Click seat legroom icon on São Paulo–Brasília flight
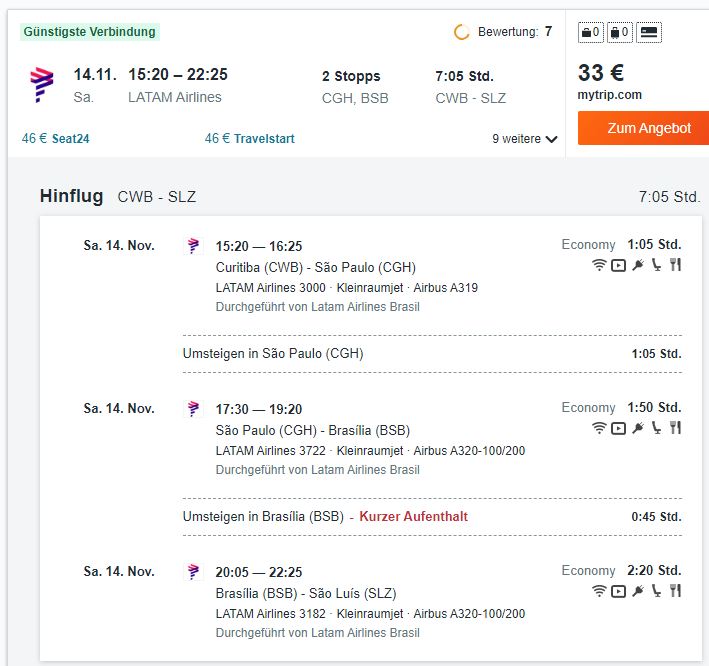Screen dimensions: 709x666 [656, 428]
